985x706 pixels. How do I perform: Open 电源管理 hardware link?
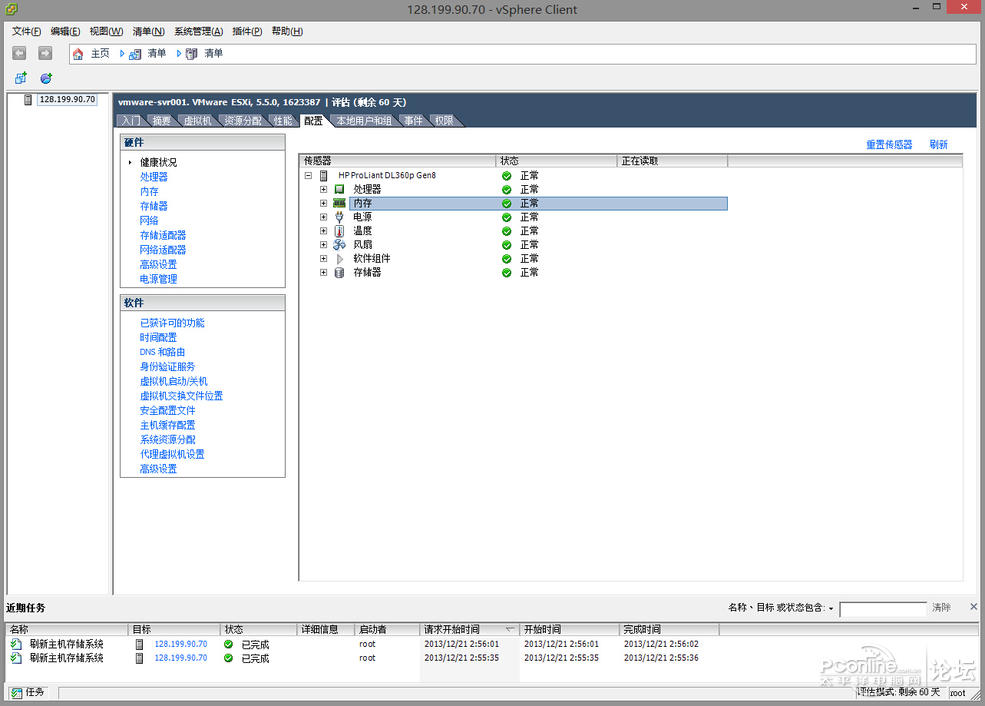tap(158, 279)
